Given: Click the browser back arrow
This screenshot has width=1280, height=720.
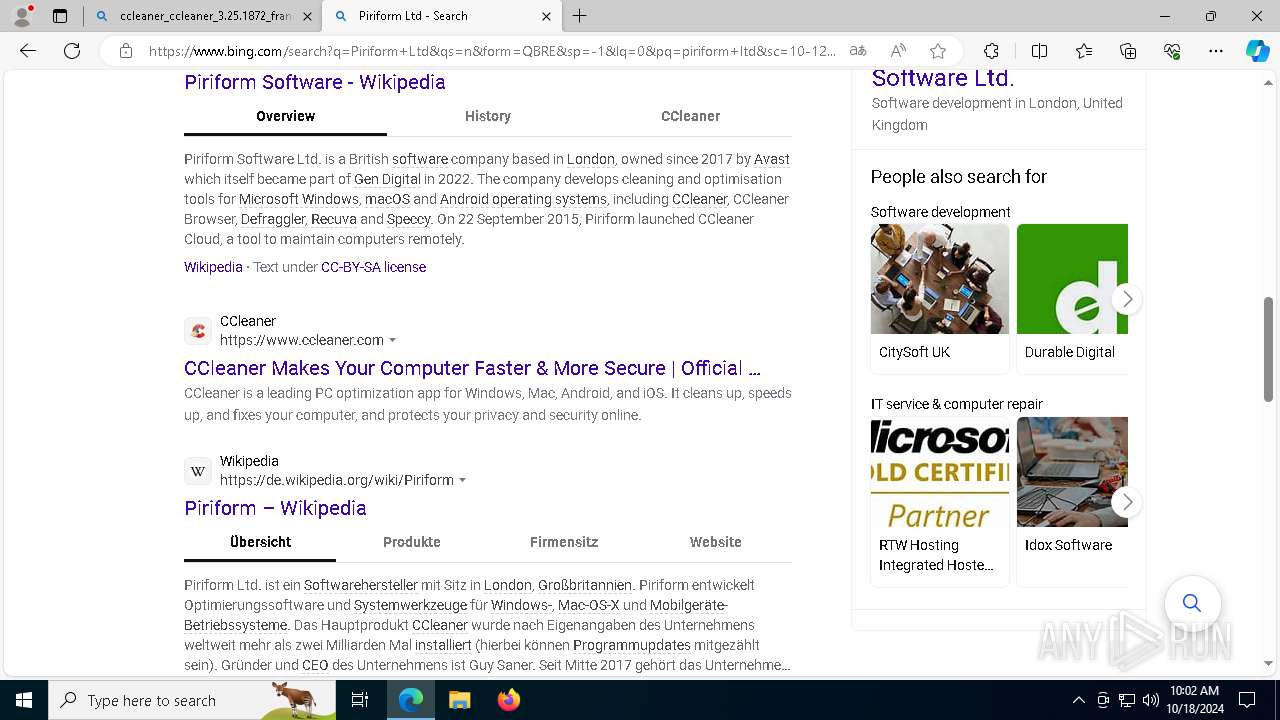Looking at the screenshot, I should [28, 51].
